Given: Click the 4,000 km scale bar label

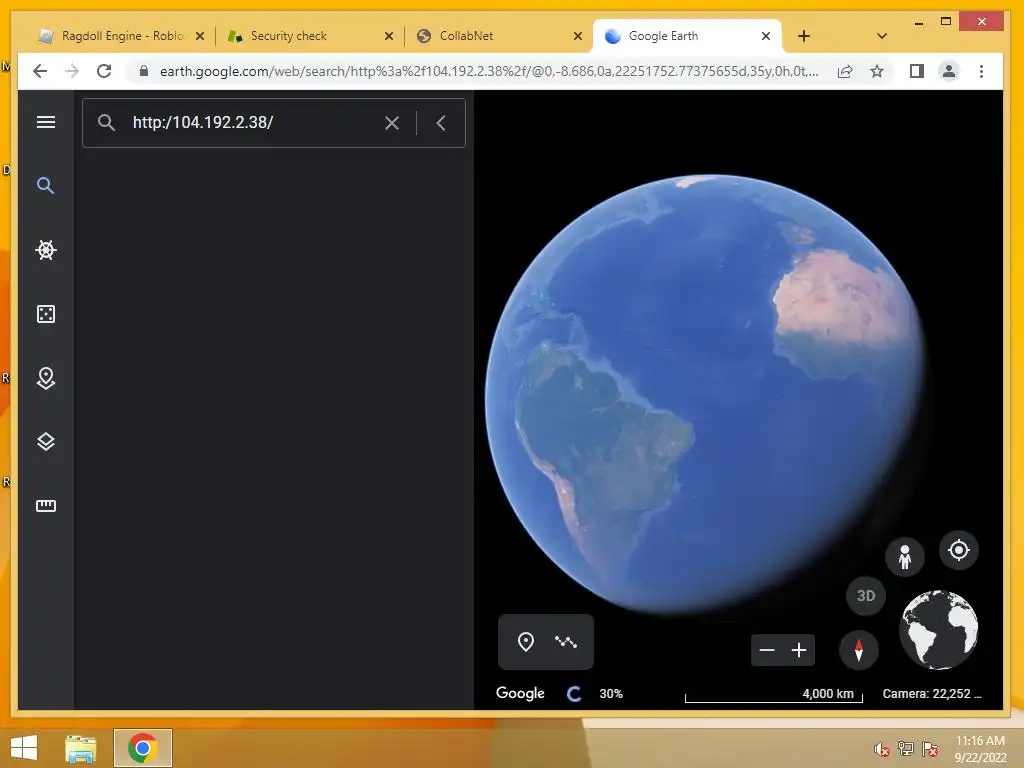Looking at the screenshot, I should 827,694.
